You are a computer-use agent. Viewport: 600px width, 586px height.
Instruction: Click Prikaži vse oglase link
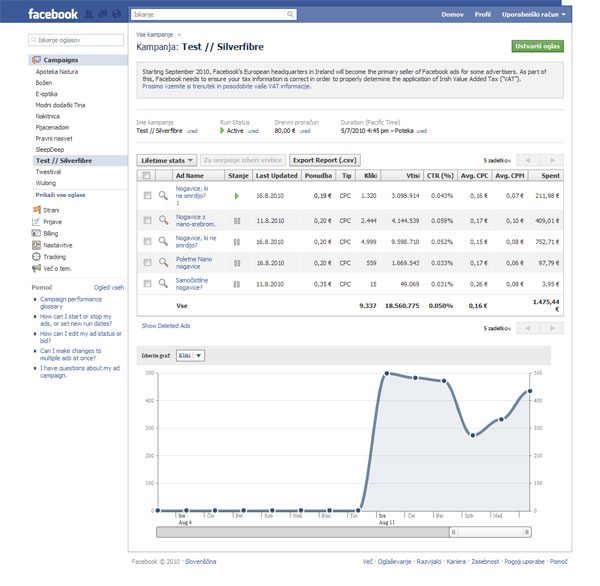[60, 195]
